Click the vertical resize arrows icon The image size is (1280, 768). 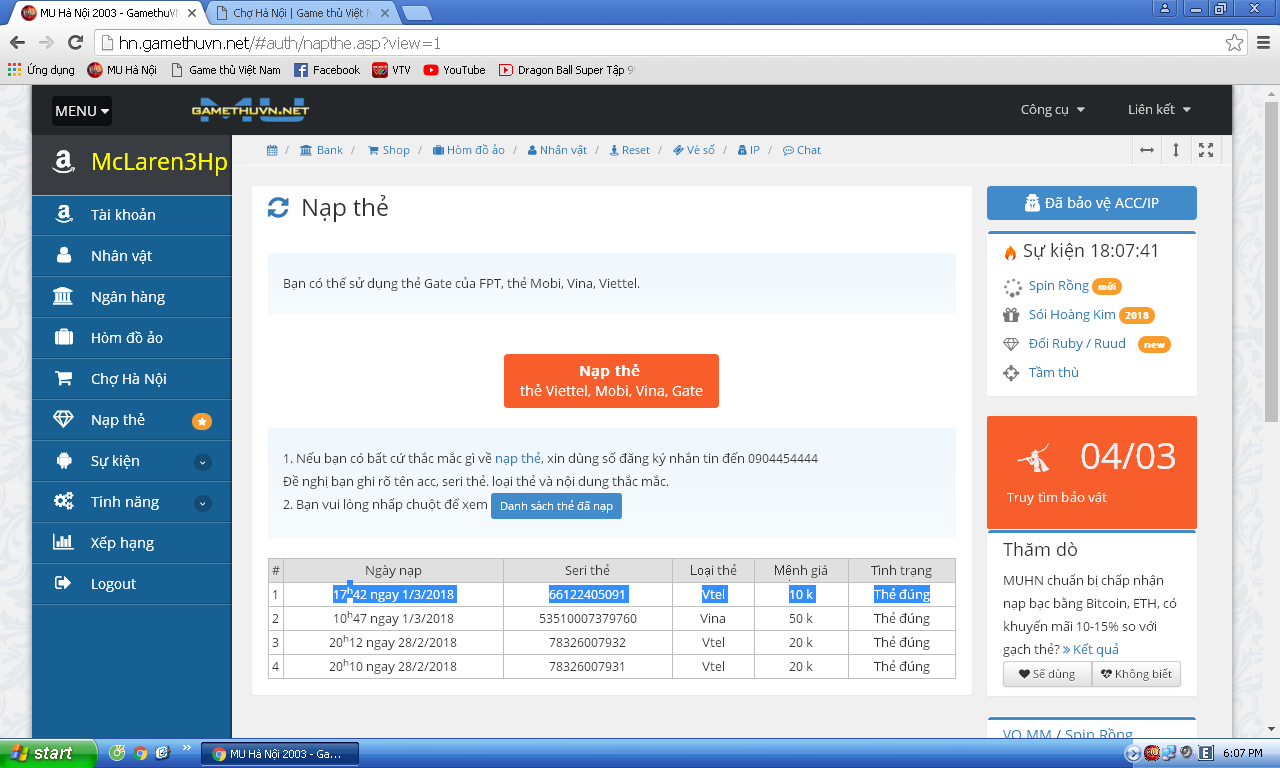tap(1176, 150)
